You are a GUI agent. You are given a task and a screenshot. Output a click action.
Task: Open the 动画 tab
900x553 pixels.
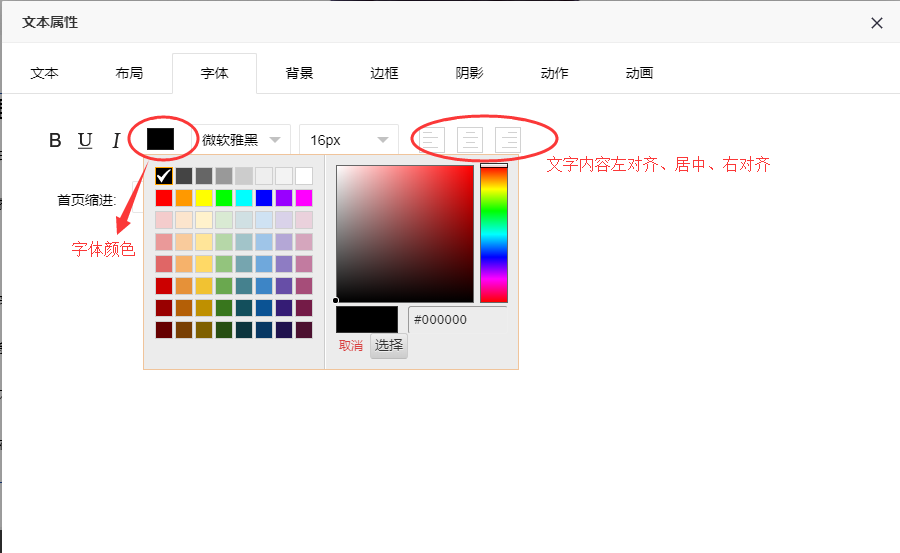[x=639, y=73]
